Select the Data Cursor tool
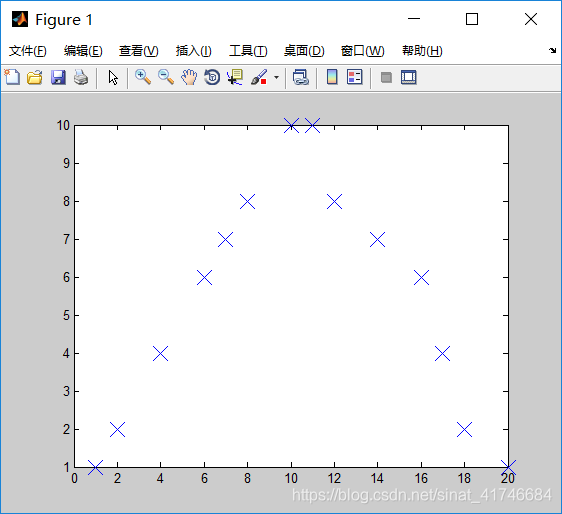 tap(235, 77)
